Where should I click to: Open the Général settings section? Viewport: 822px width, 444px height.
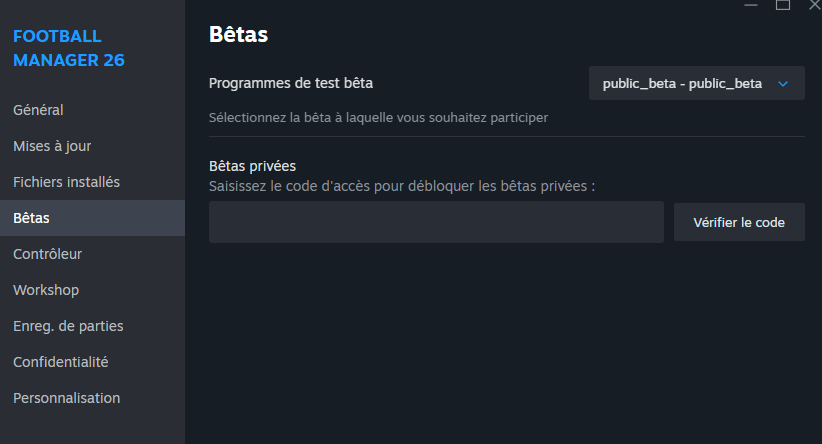coord(38,110)
